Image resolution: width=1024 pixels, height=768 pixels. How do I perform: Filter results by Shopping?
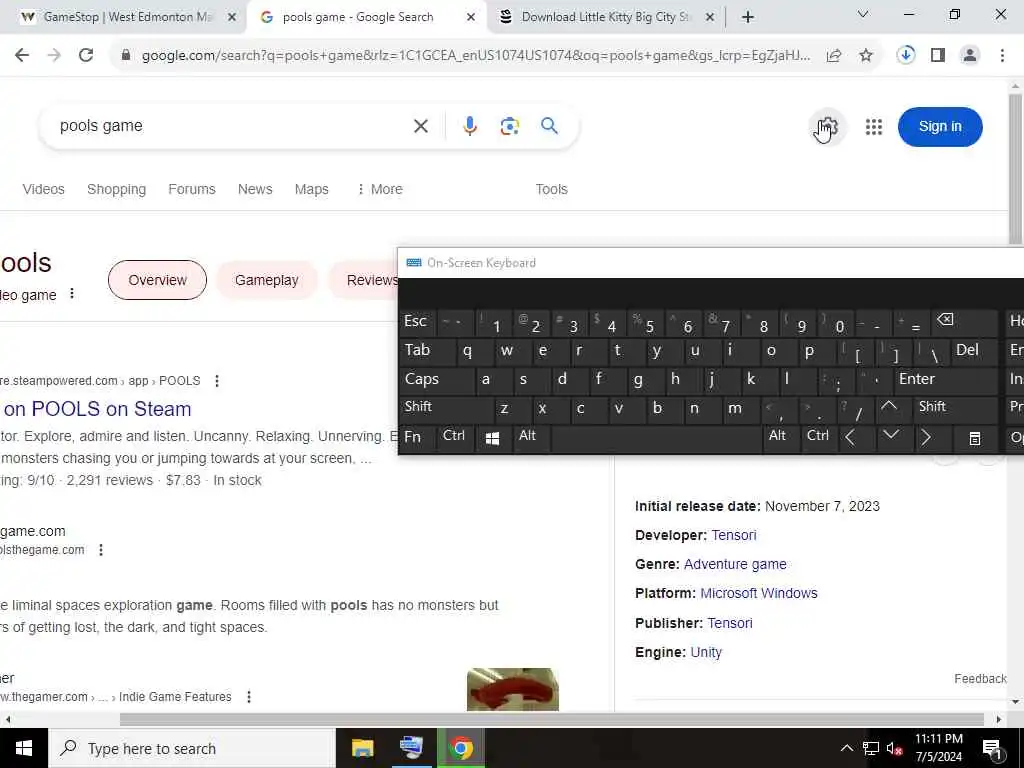(x=116, y=189)
